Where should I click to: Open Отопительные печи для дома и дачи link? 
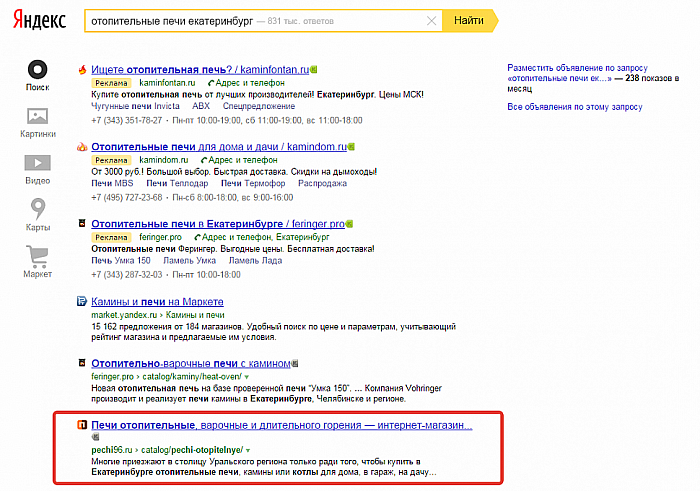pos(219,146)
